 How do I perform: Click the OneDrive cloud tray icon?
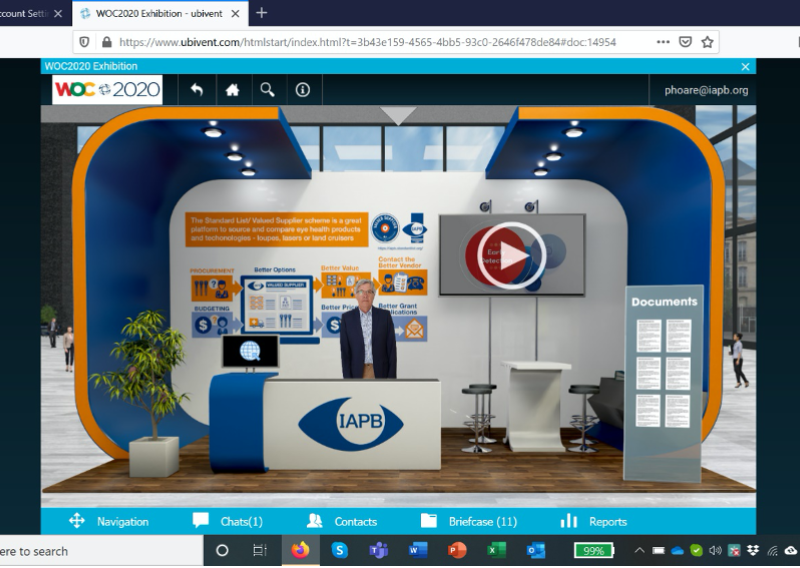677,551
